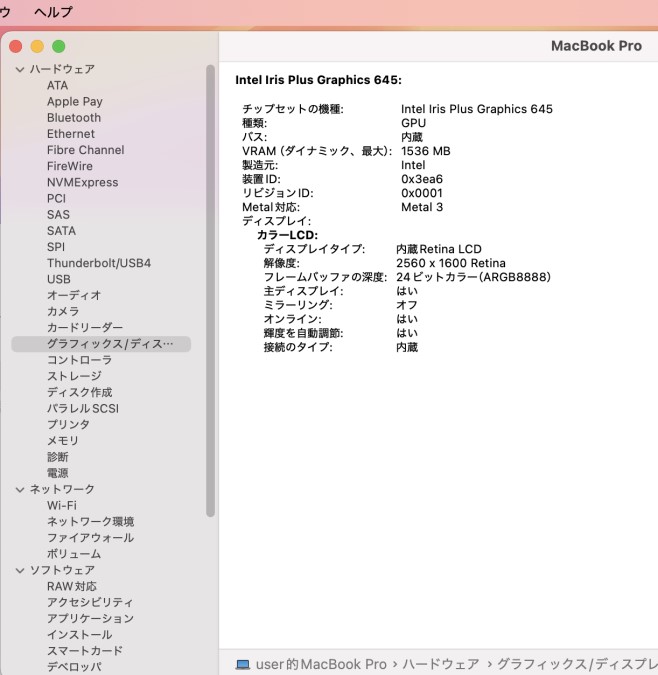658x675 pixels.
Task: Click the リビジョンID value 0x0001
Action: [x=422, y=193]
